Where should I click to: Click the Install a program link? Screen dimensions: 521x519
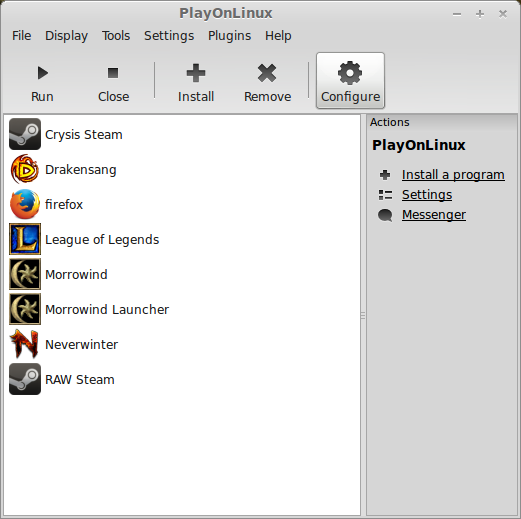(453, 175)
